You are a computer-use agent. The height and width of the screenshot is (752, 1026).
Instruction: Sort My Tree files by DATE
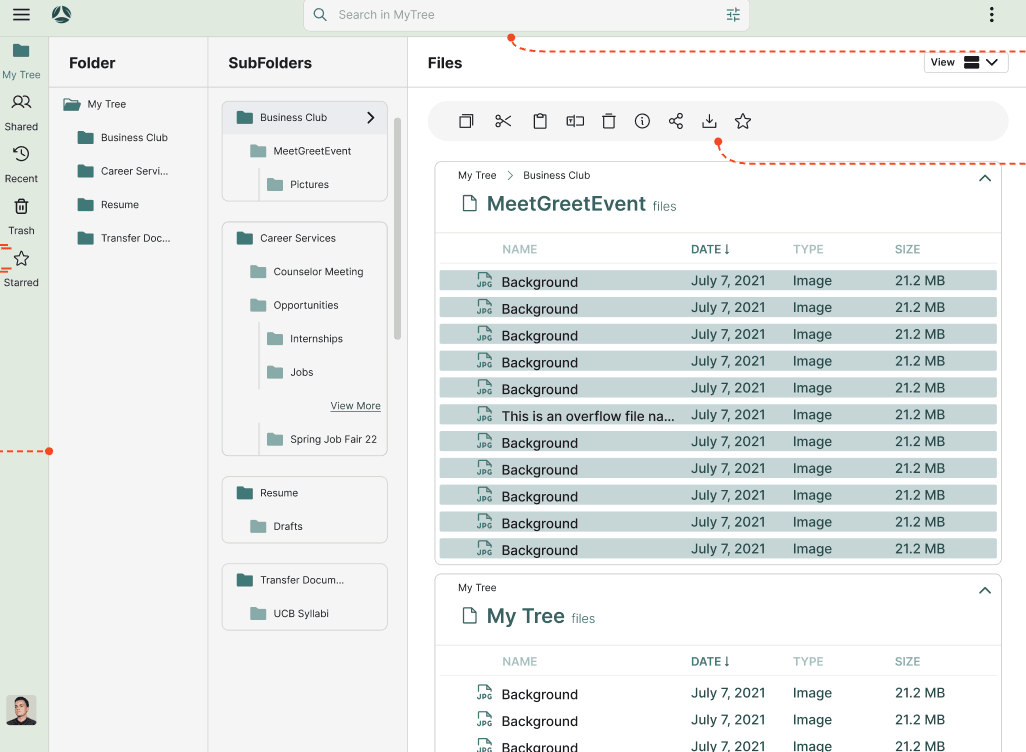pos(710,662)
